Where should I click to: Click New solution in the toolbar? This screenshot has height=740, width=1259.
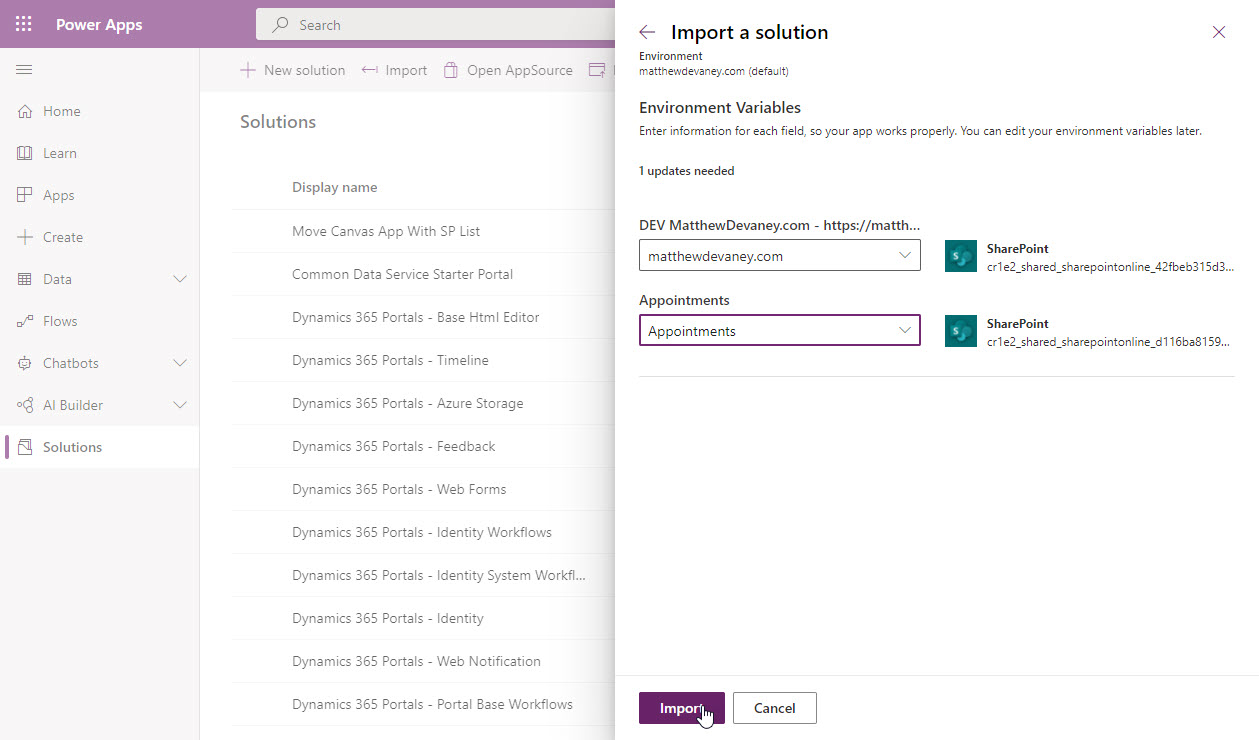[291, 69]
